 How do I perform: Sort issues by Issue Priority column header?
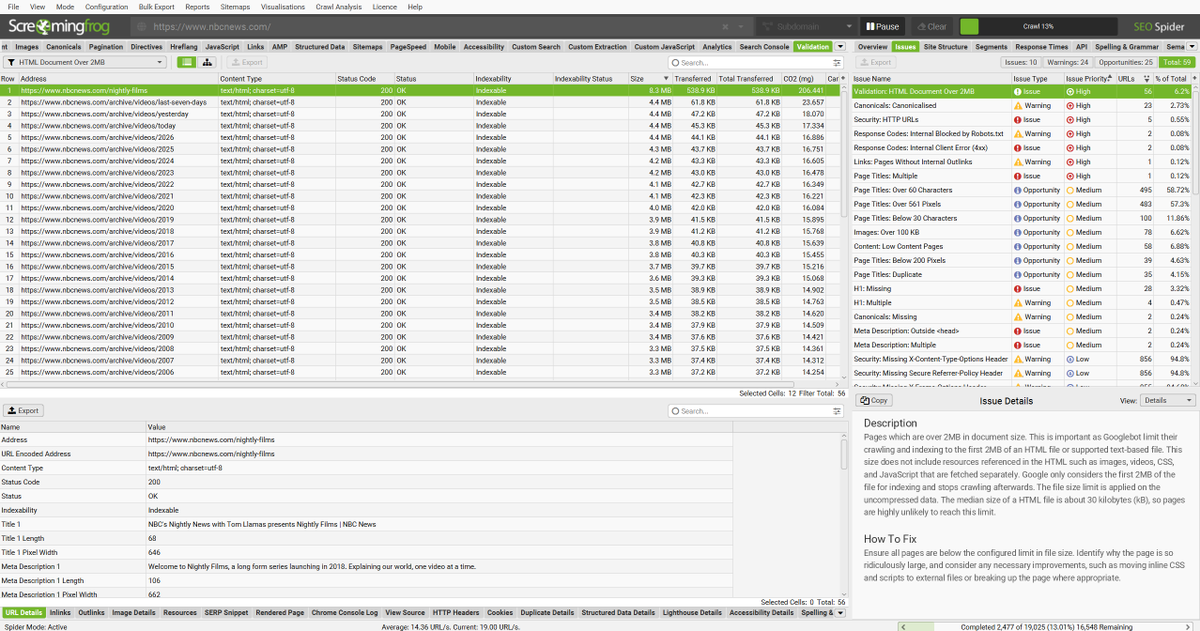[1088, 78]
